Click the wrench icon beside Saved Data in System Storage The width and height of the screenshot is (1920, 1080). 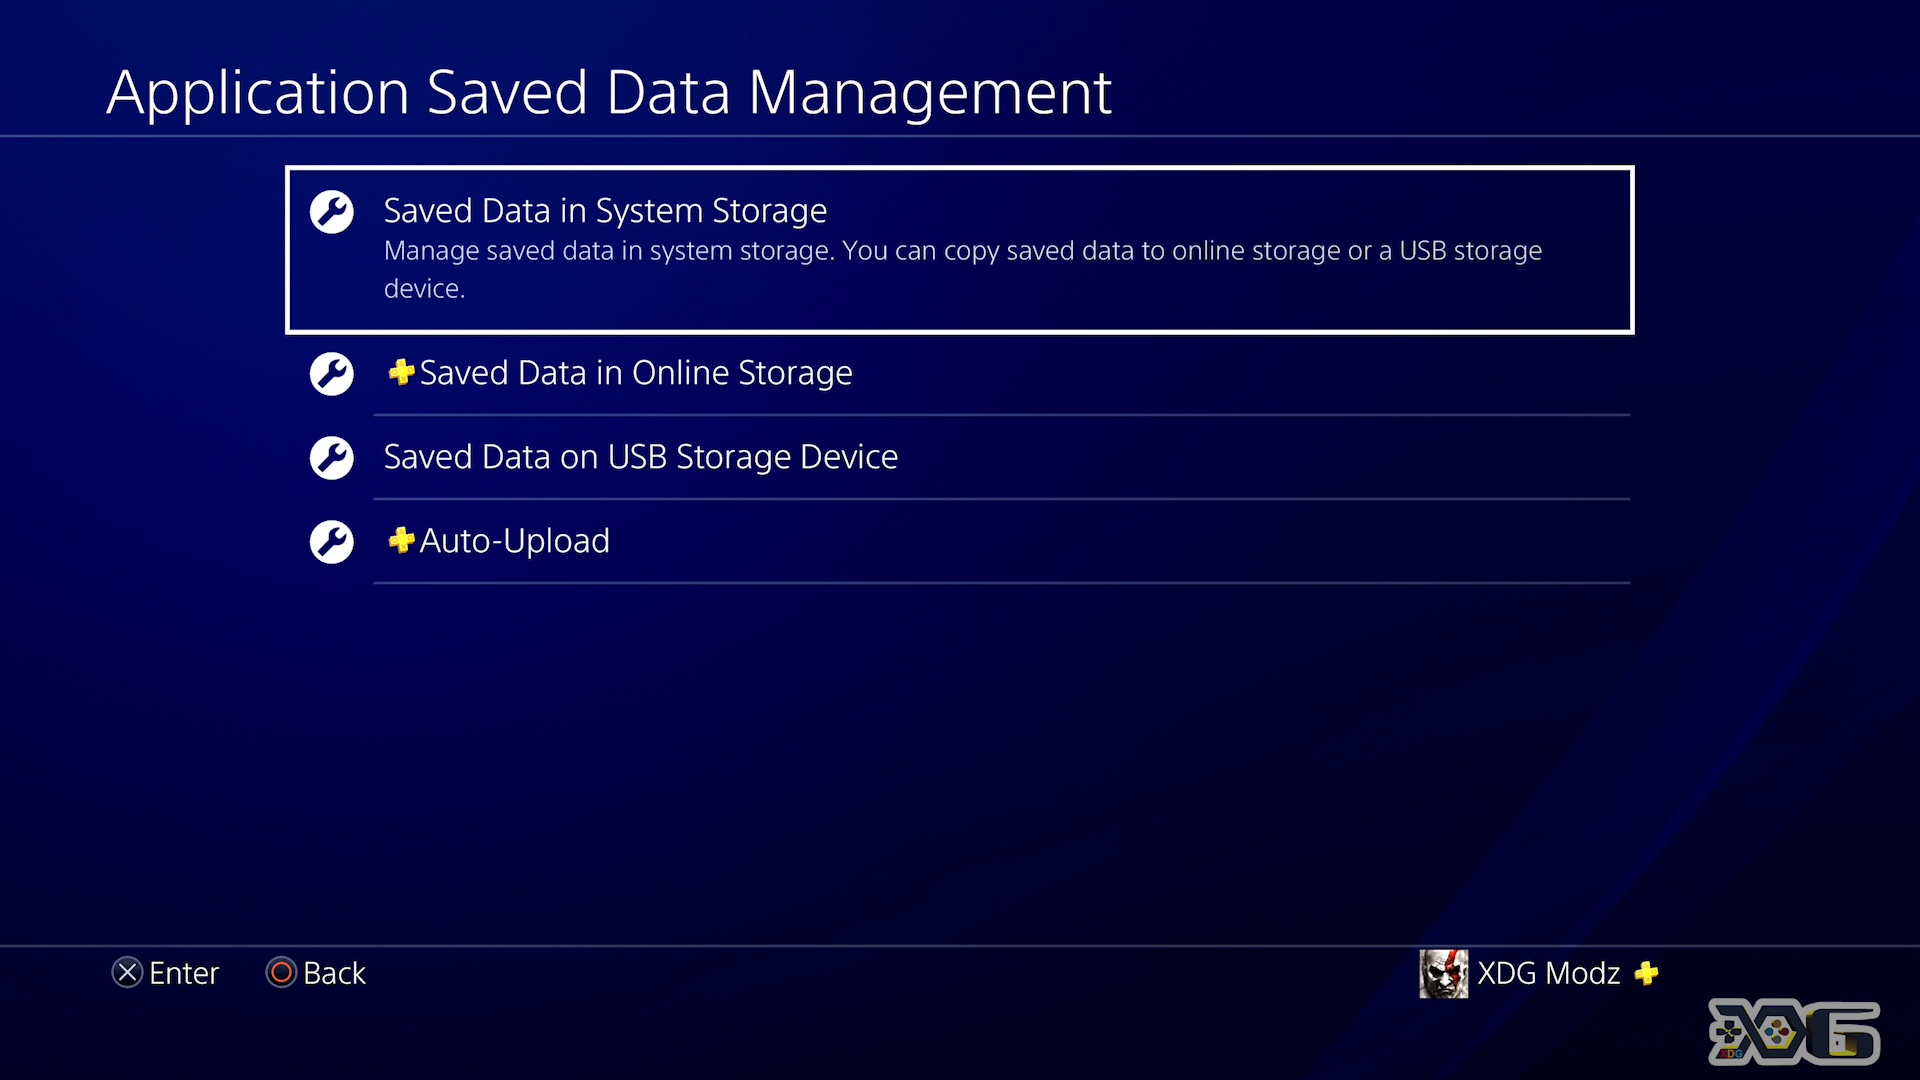click(331, 212)
